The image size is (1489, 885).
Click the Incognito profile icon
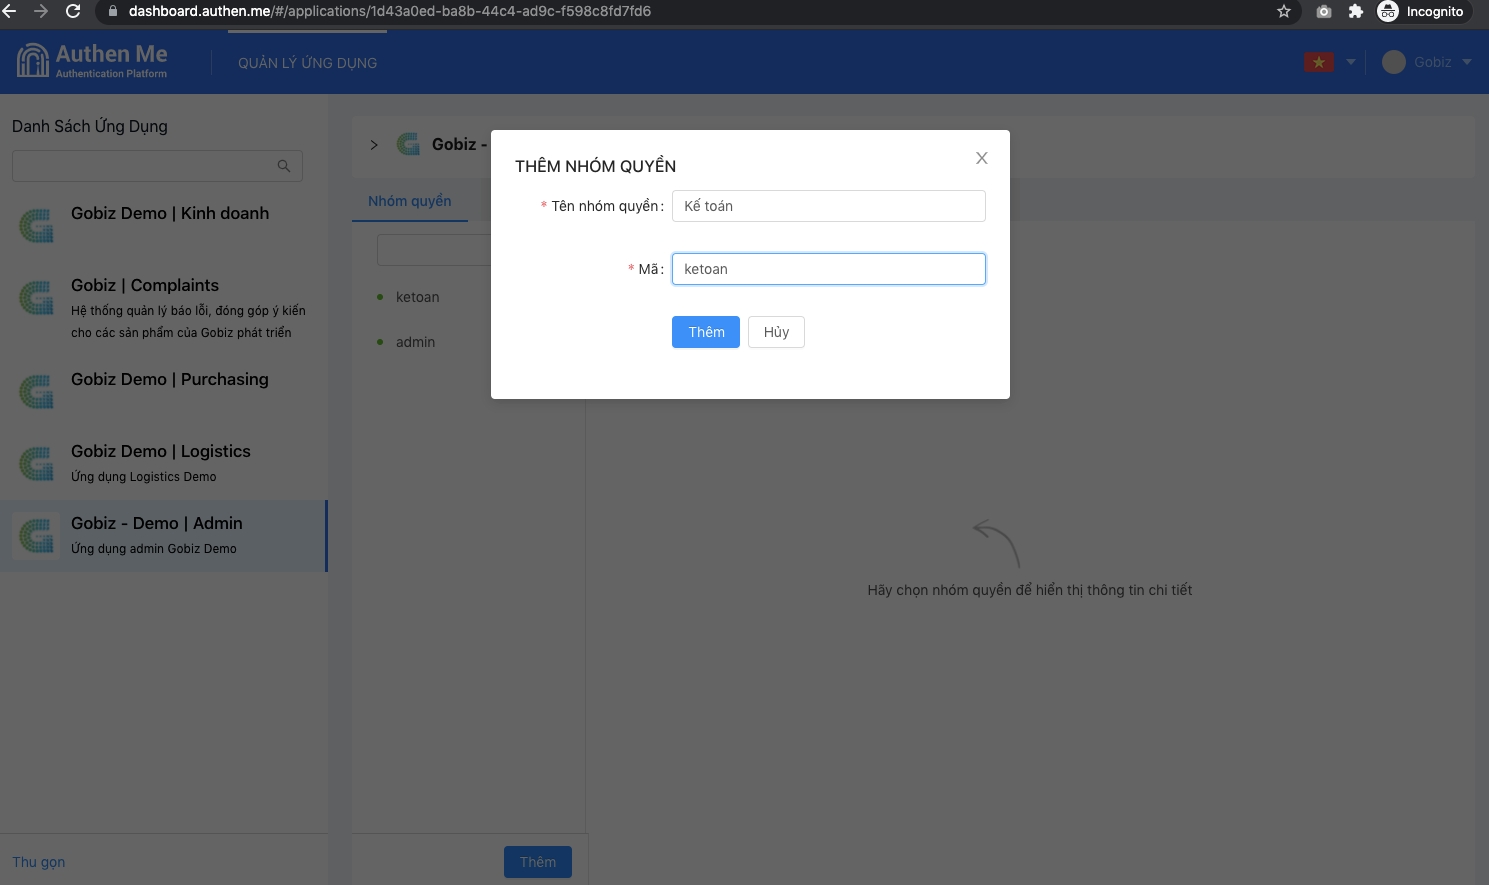click(x=1388, y=11)
